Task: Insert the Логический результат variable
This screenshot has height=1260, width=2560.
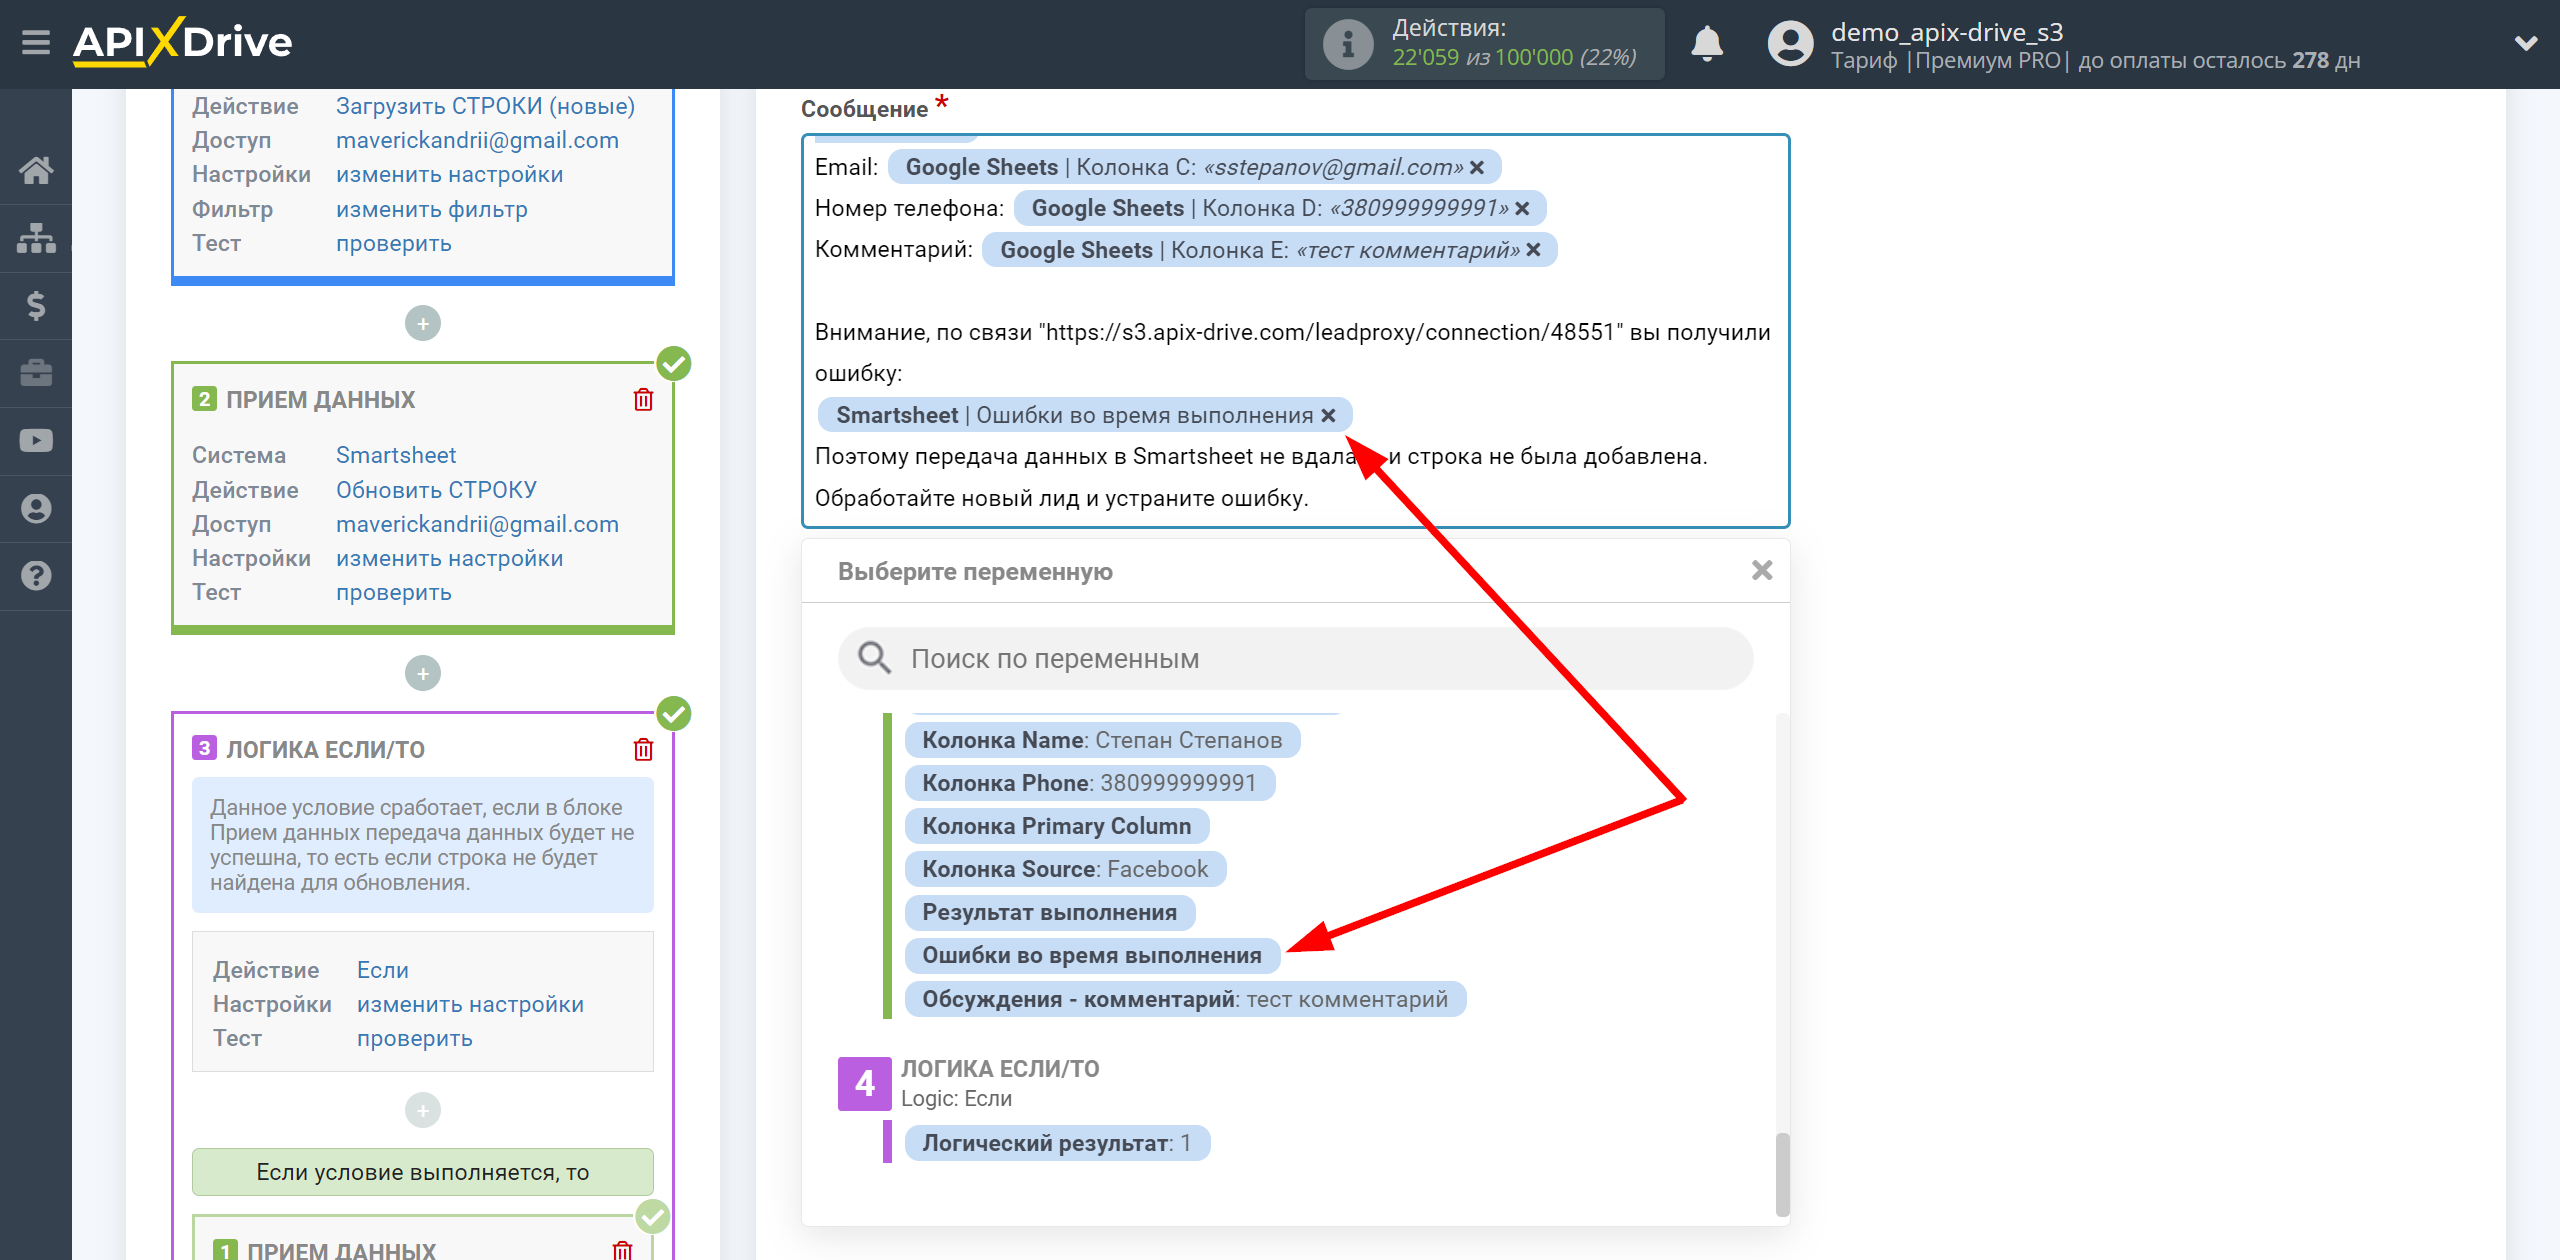Action: pyautogui.click(x=1057, y=1143)
